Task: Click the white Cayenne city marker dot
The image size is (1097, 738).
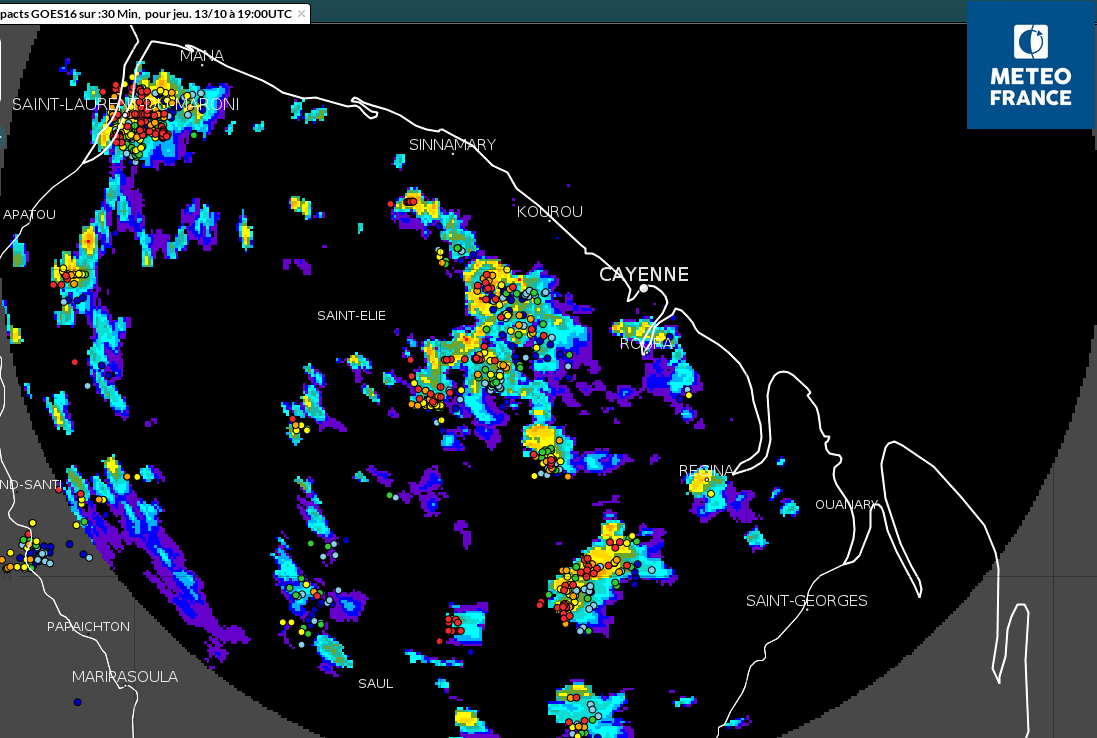Action: click(644, 289)
